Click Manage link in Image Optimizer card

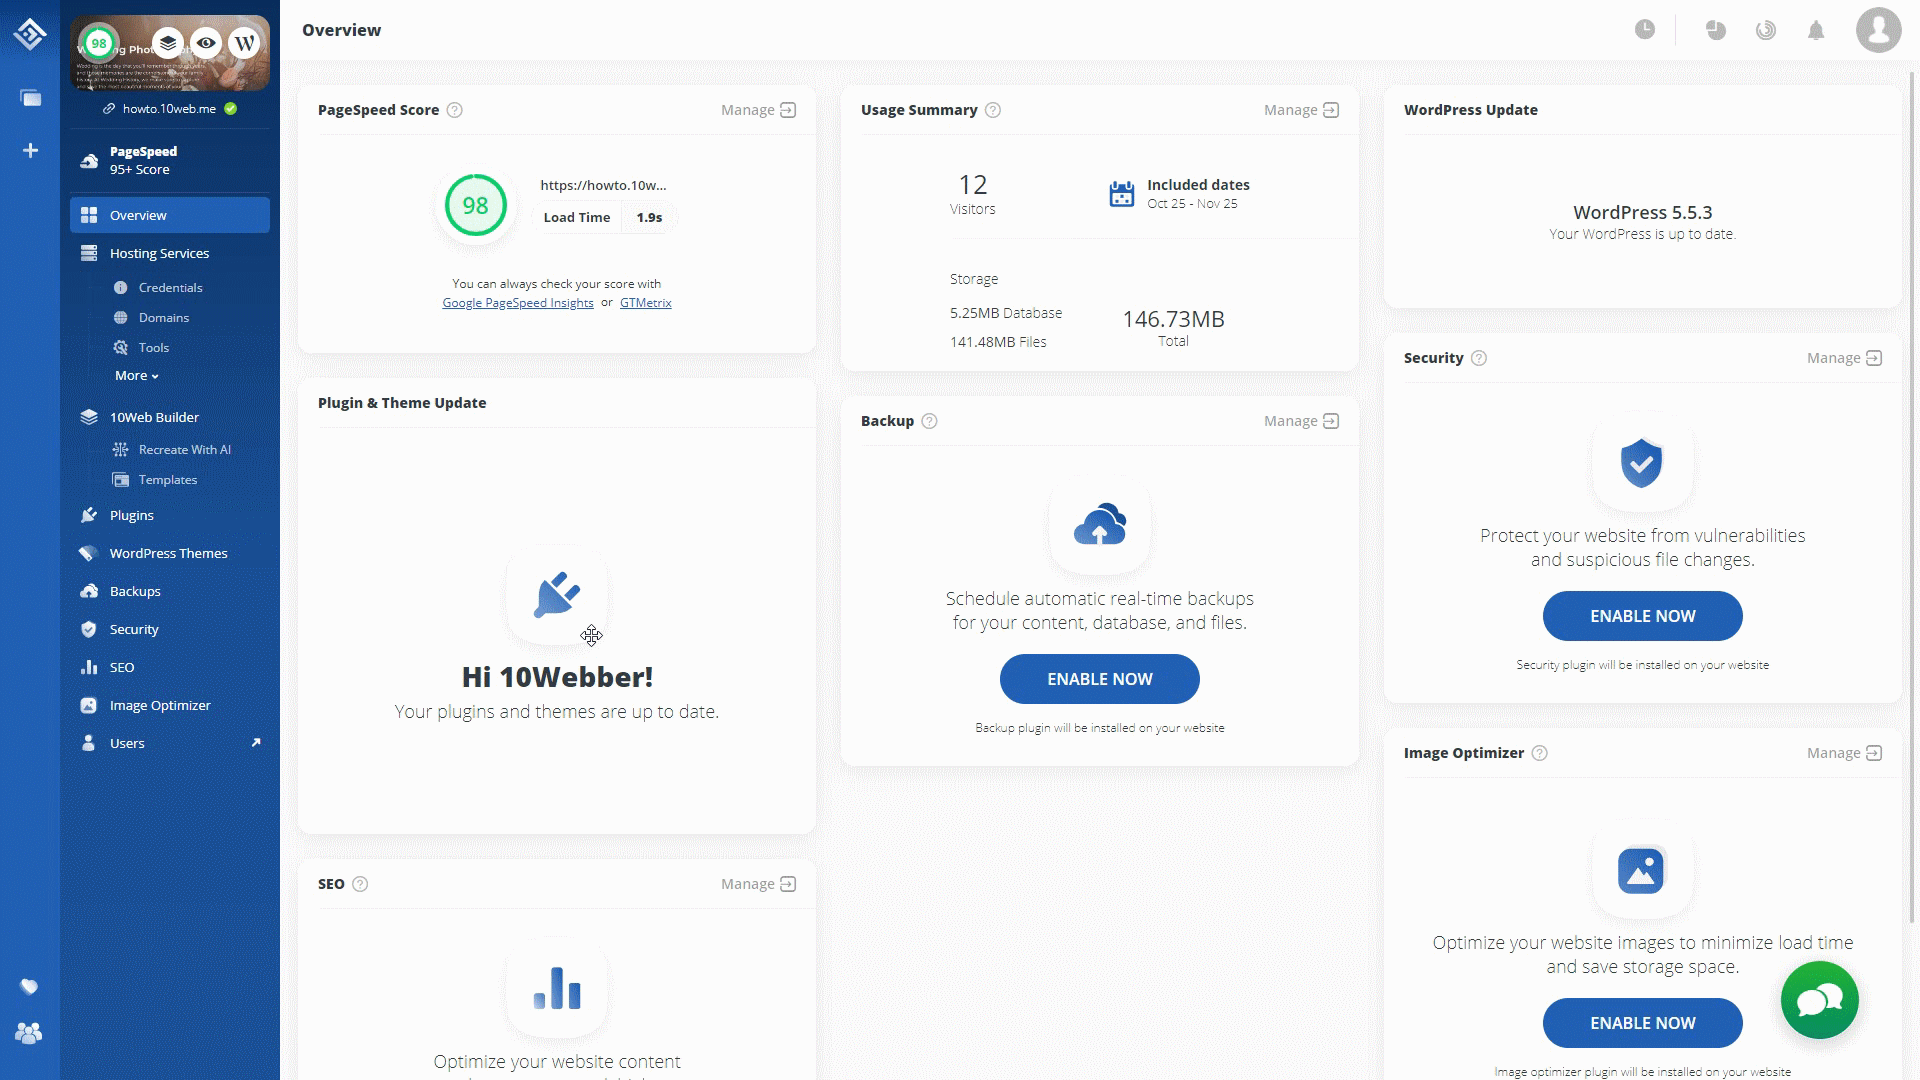pos(1844,753)
